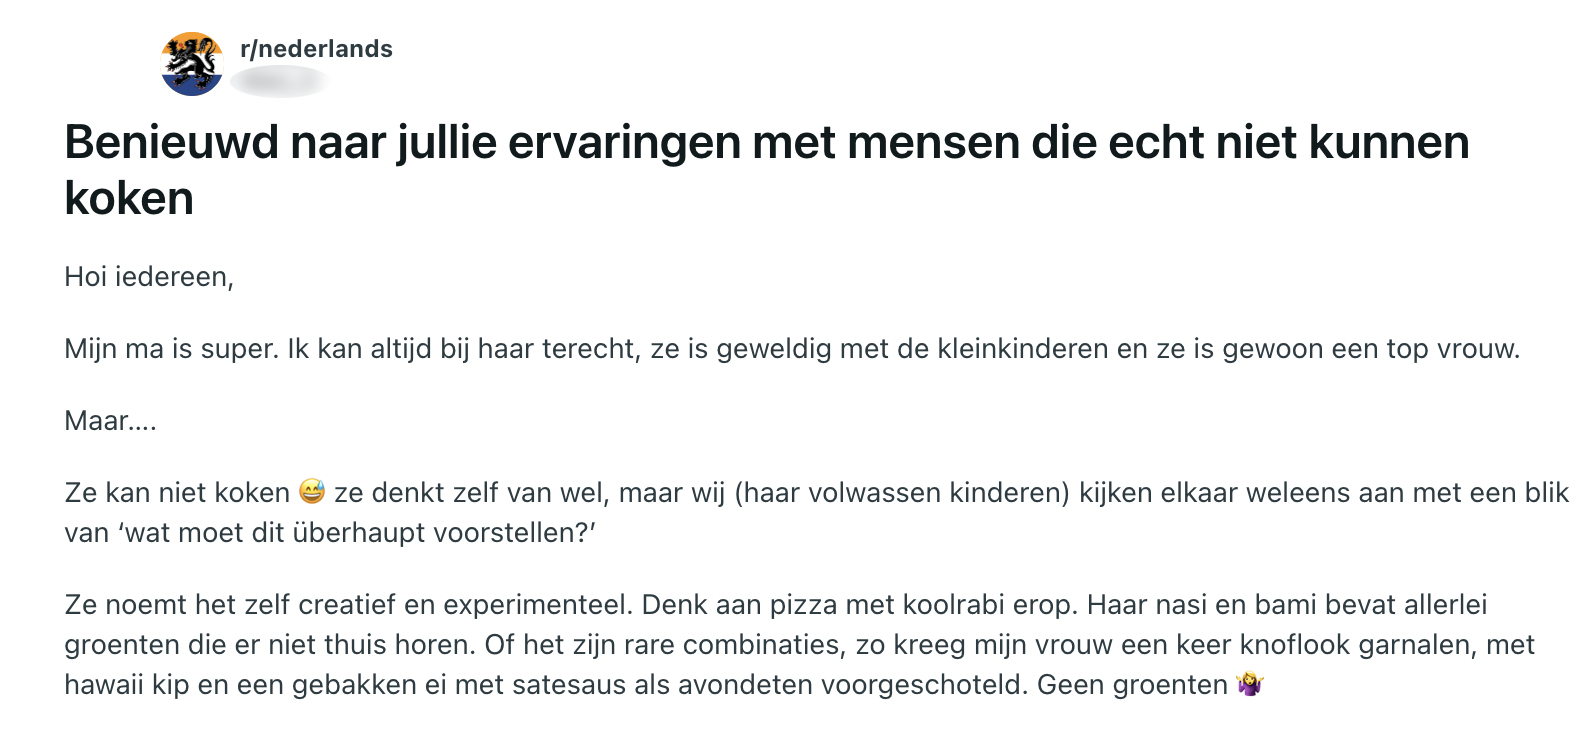Click the r/nederlands subreddit lion avatar
Image resolution: width=1596 pixels, height=732 pixels.
[192, 64]
